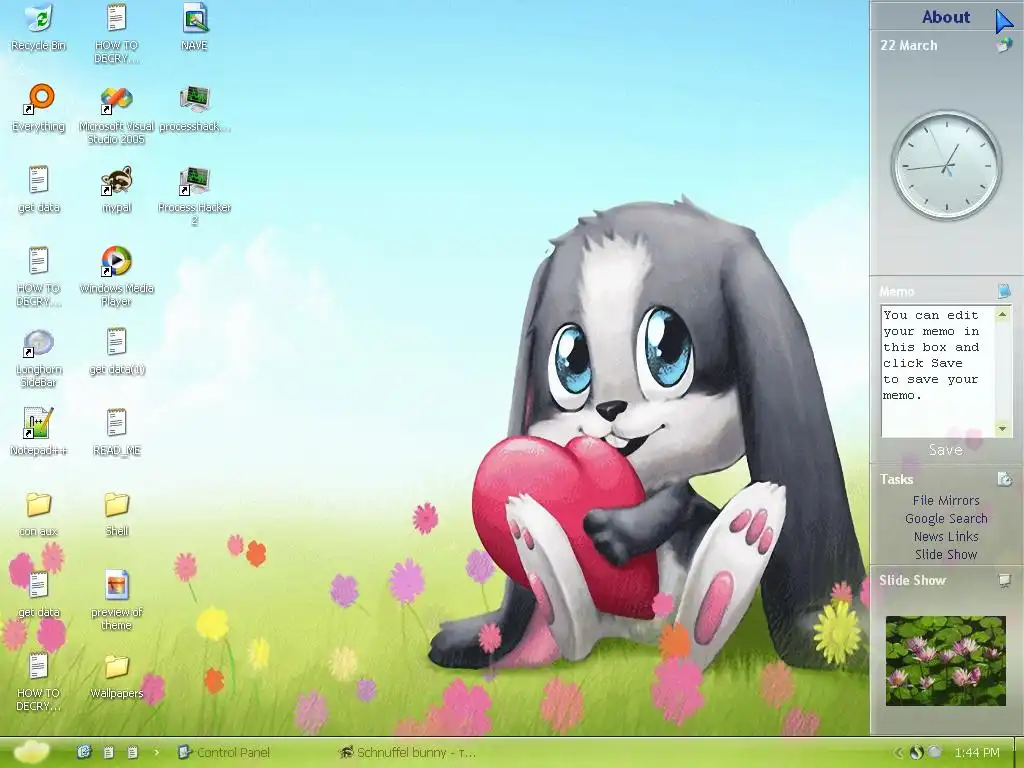Open the processhack... desktop icon
The height and width of the screenshot is (768, 1024).
[194, 108]
